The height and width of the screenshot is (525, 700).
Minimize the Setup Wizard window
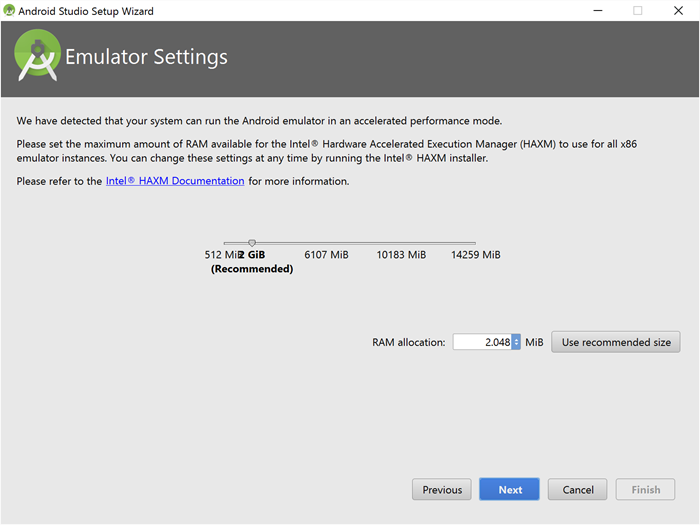pos(598,11)
